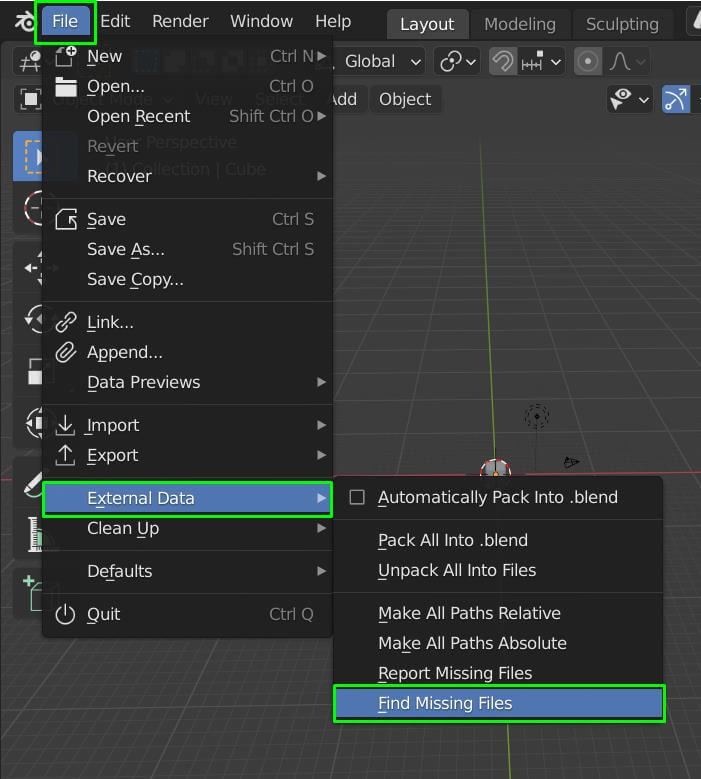Click Pack All Into .blend
The width and height of the screenshot is (701, 779).
452,540
